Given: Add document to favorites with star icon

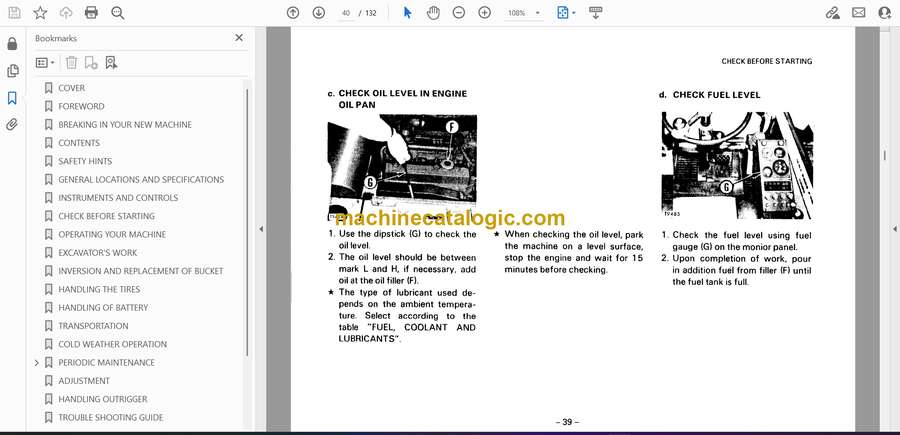Looking at the screenshot, I should [x=40, y=13].
